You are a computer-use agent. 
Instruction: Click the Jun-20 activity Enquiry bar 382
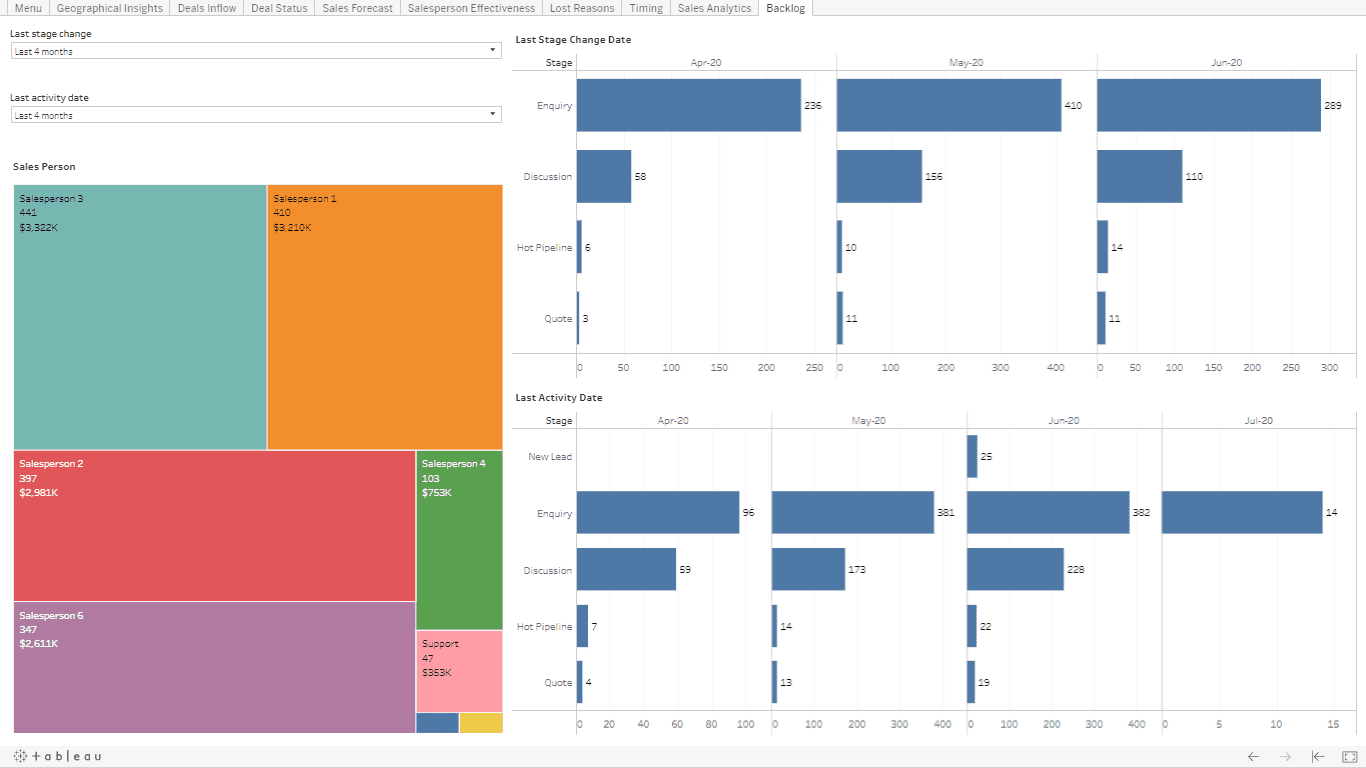coord(1048,512)
